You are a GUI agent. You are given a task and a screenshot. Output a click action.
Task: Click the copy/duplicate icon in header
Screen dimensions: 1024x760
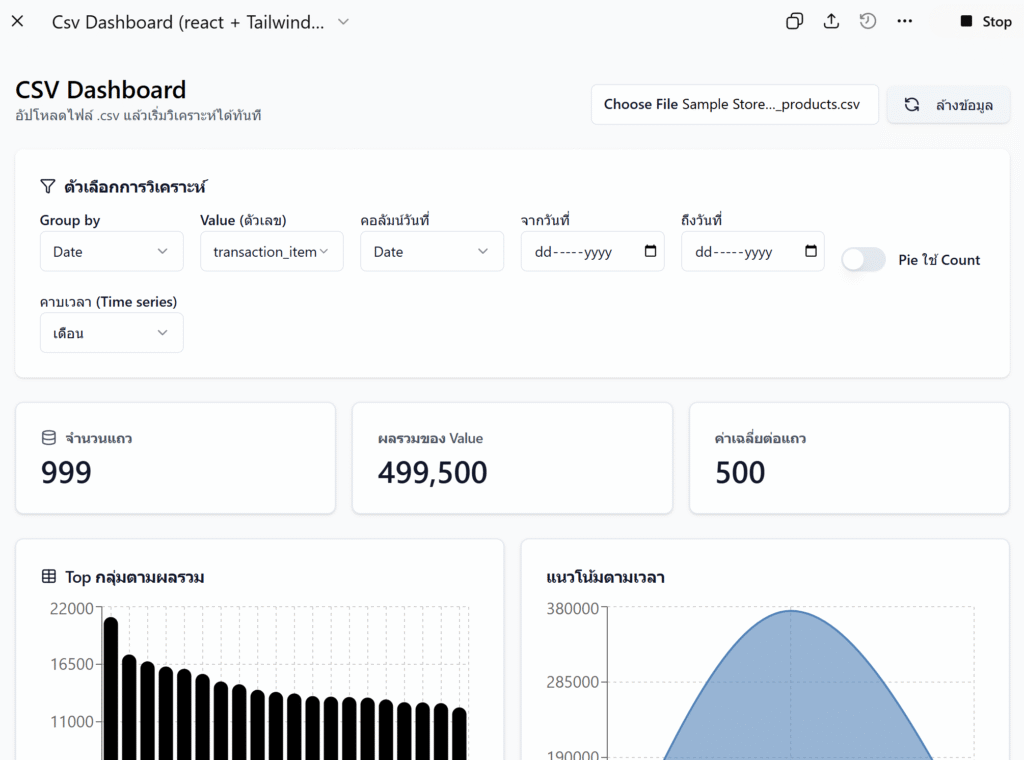[794, 21]
